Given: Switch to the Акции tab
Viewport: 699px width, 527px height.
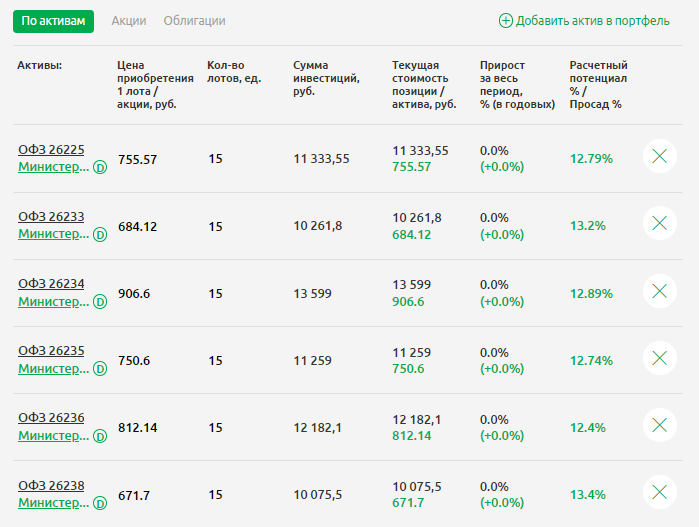Looking at the screenshot, I should point(129,21).
